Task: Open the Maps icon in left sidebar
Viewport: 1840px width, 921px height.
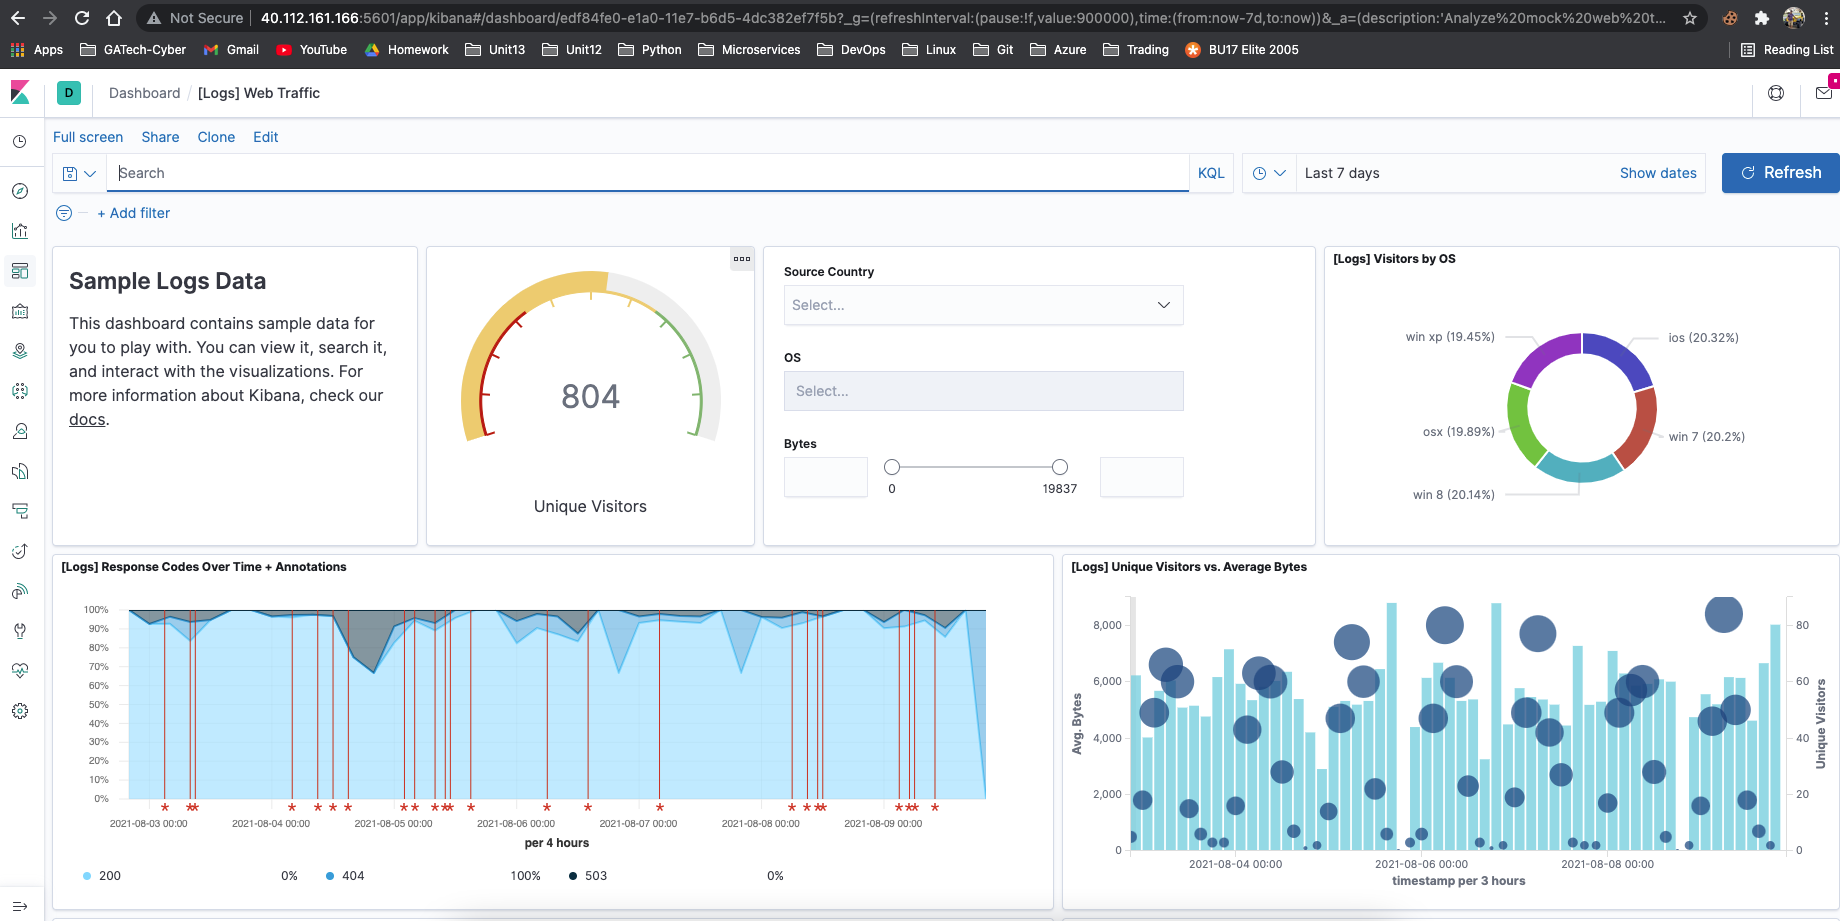Action: (x=20, y=351)
